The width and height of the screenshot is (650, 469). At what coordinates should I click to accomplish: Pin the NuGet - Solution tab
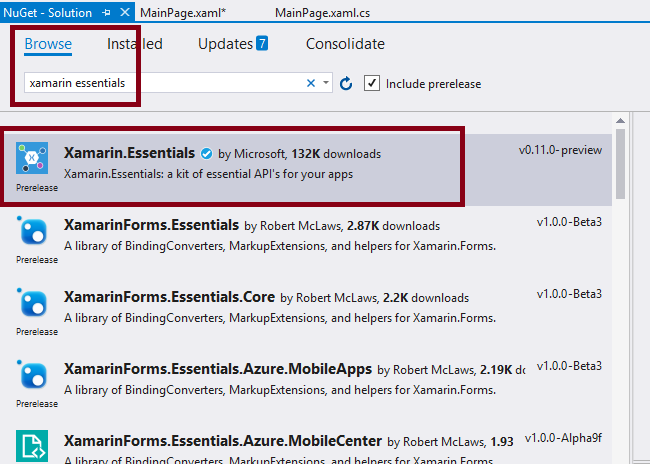coord(107,11)
